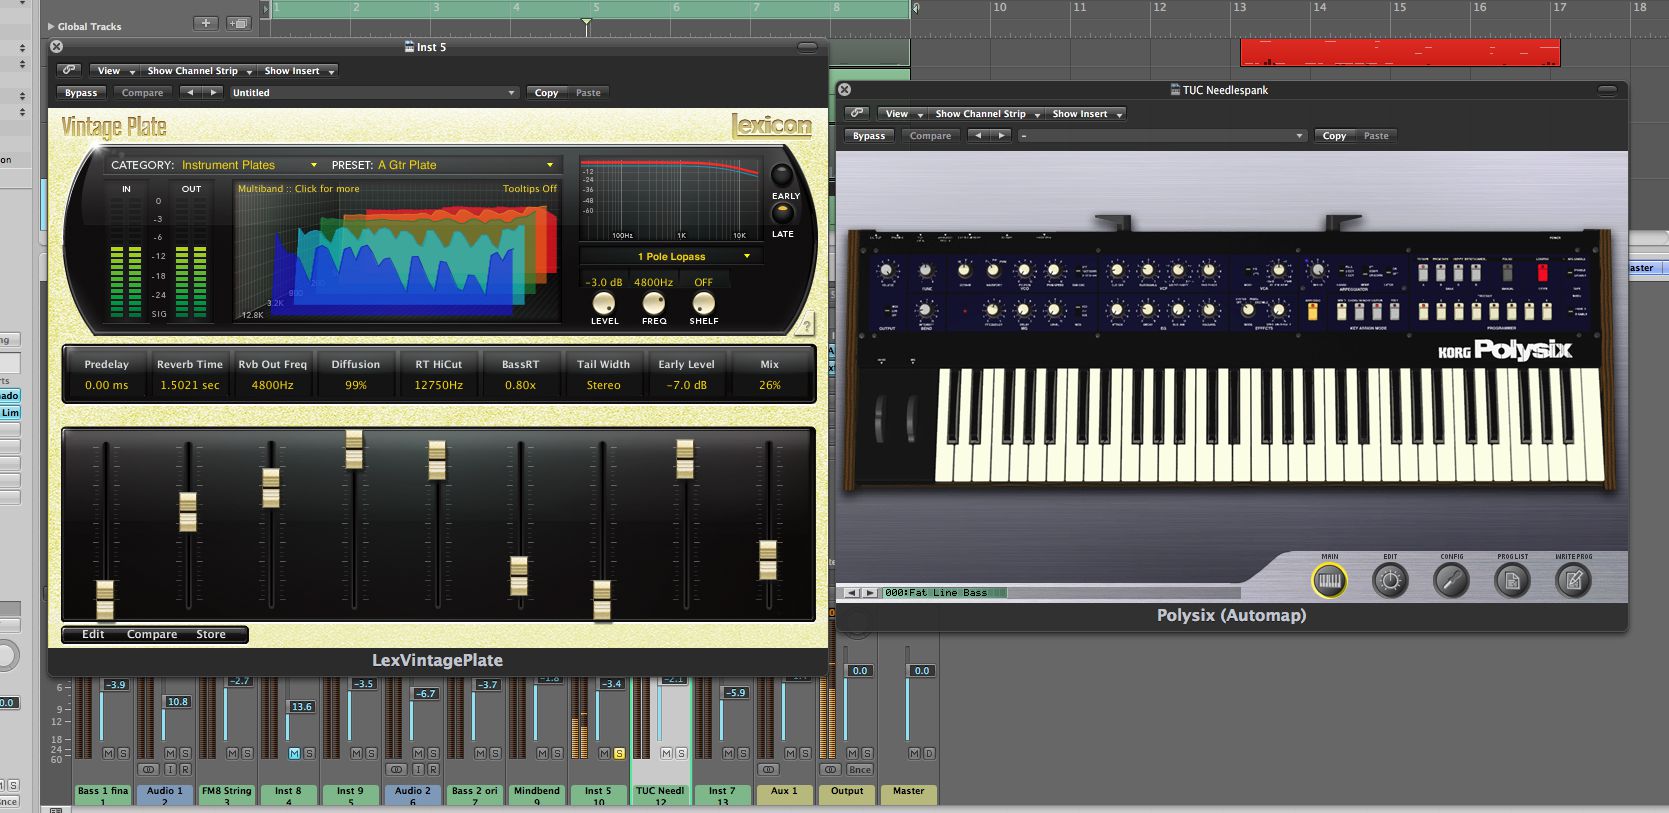Click the stereo format icon on Audio 1 channel
1669x813 pixels.
(148, 770)
